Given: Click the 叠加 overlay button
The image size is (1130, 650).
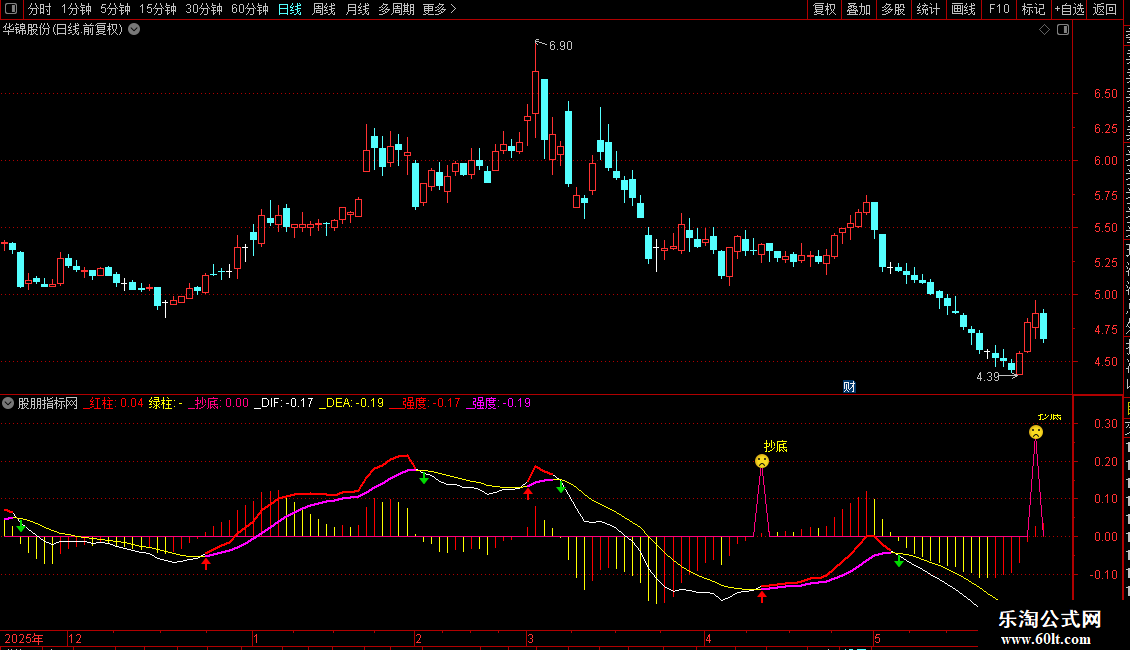Looking at the screenshot, I should click(x=858, y=9).
